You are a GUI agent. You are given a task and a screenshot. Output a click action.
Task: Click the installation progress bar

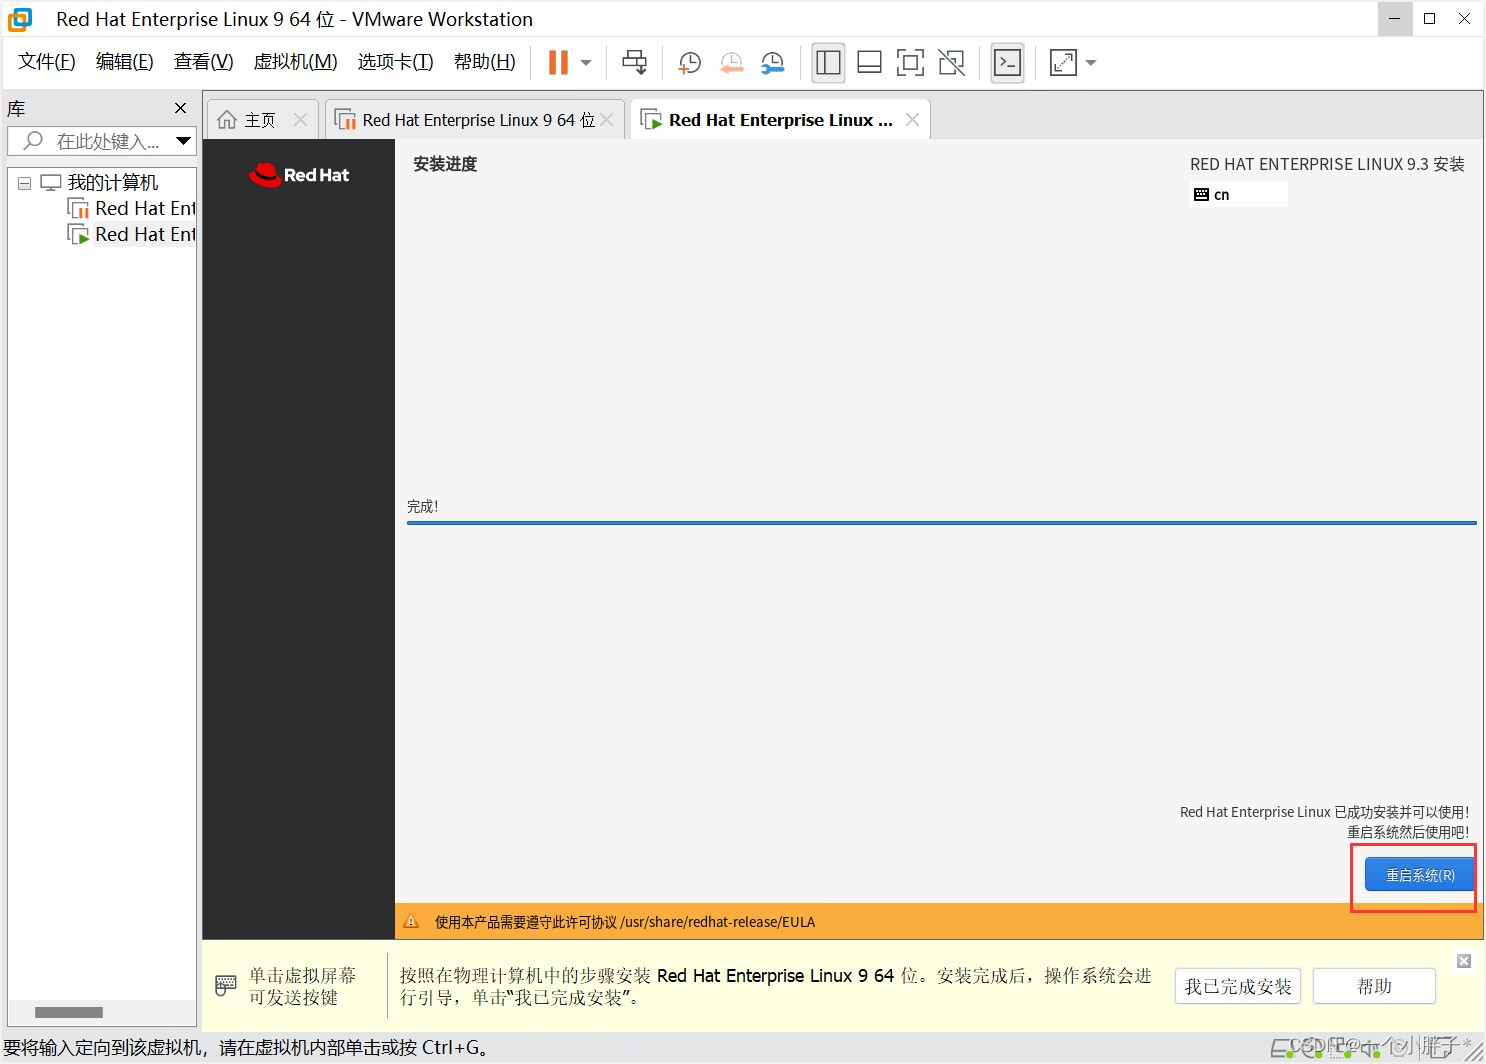tap(940, 520)
